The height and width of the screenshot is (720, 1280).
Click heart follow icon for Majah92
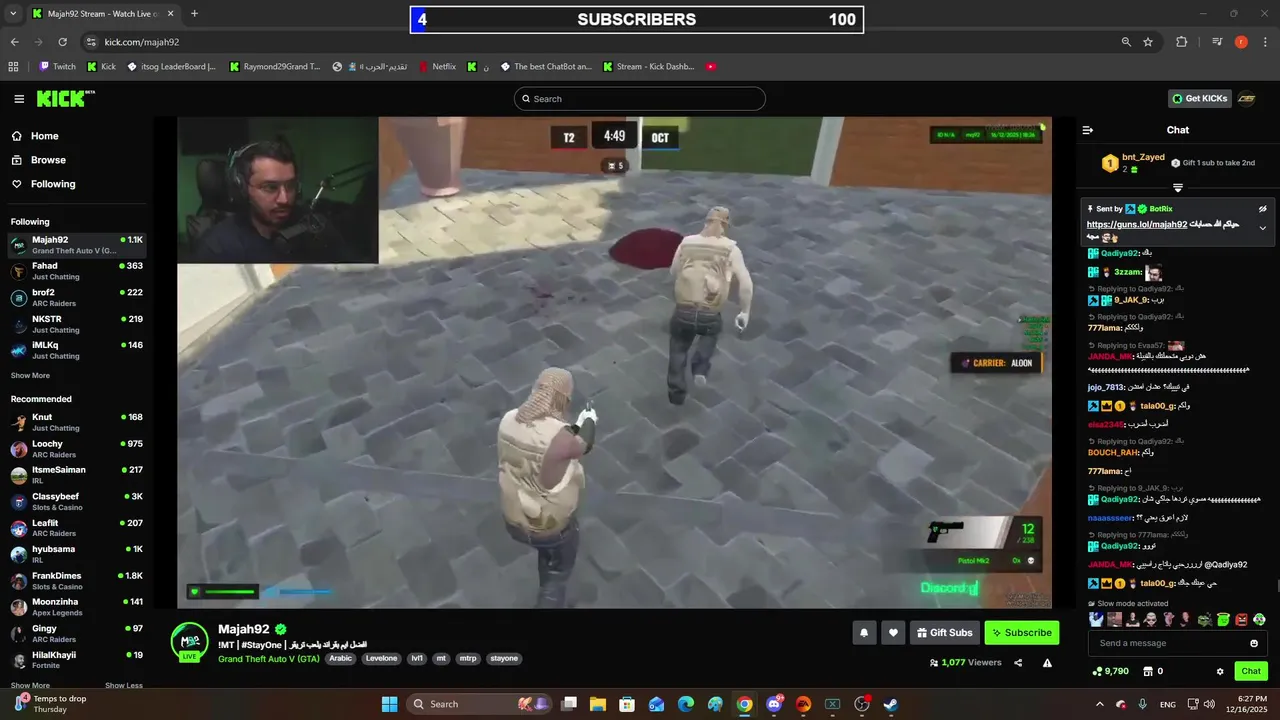[x=894, y=632]
